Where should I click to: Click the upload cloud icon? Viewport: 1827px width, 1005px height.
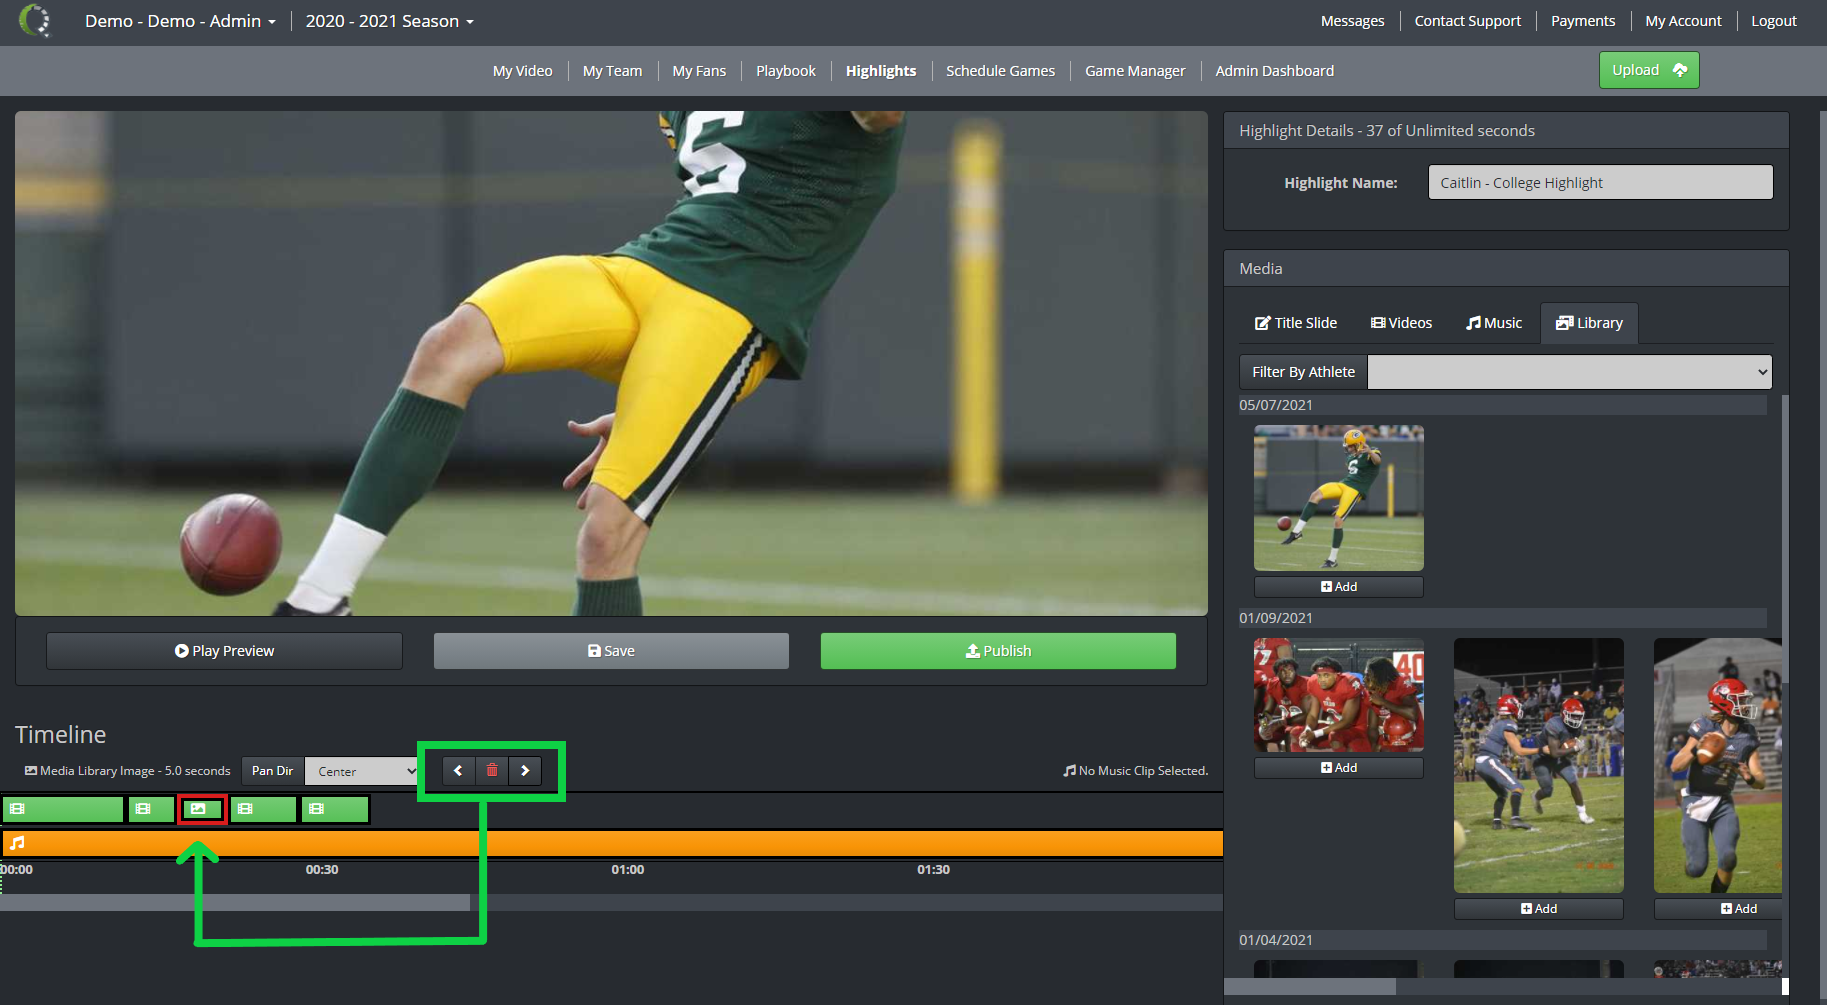point(1680,70)
